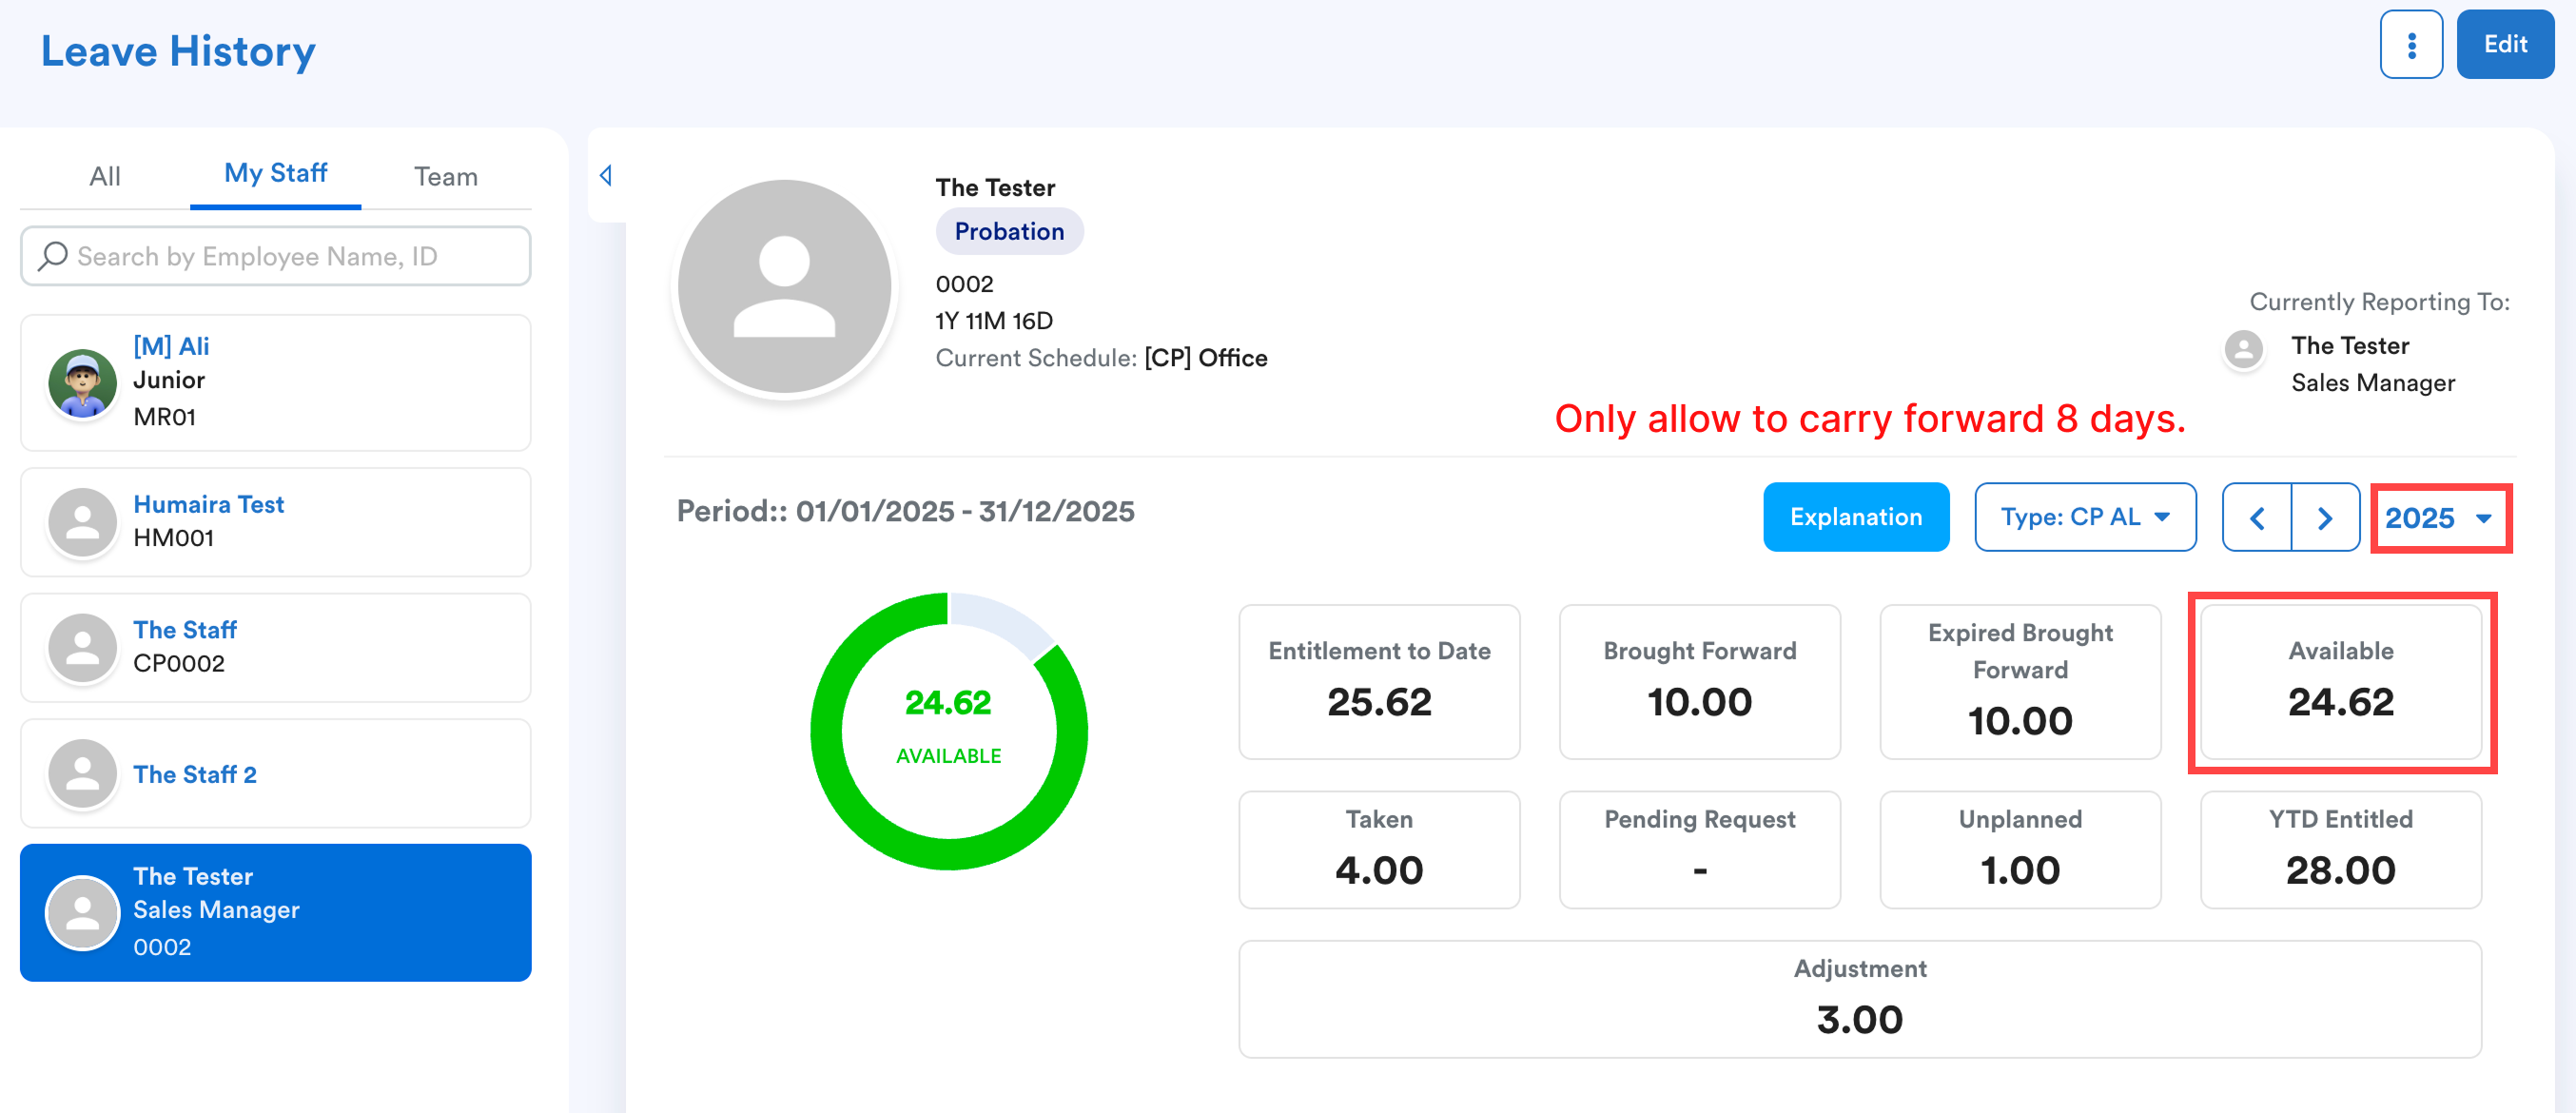The width and height of the screenshot is (2576, 1113).
Task: Click [M] Ali's avatar picture
Action: click(x=82, y=383)
